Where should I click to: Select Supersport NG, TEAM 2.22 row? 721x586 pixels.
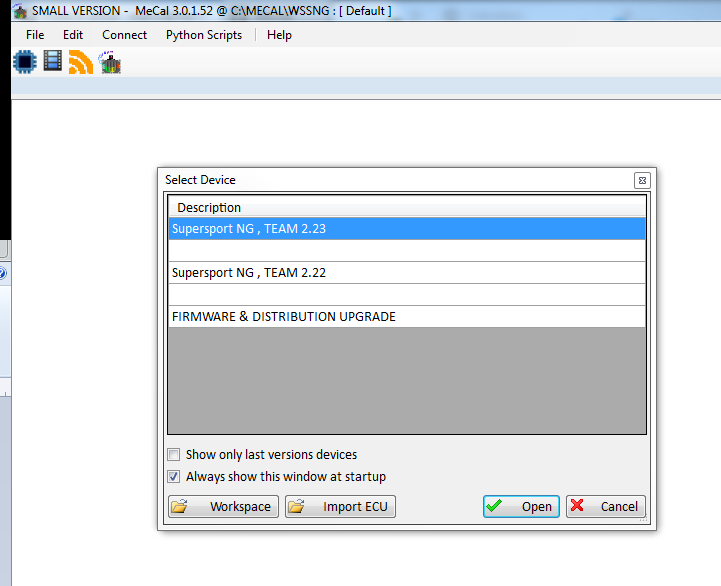407,273
